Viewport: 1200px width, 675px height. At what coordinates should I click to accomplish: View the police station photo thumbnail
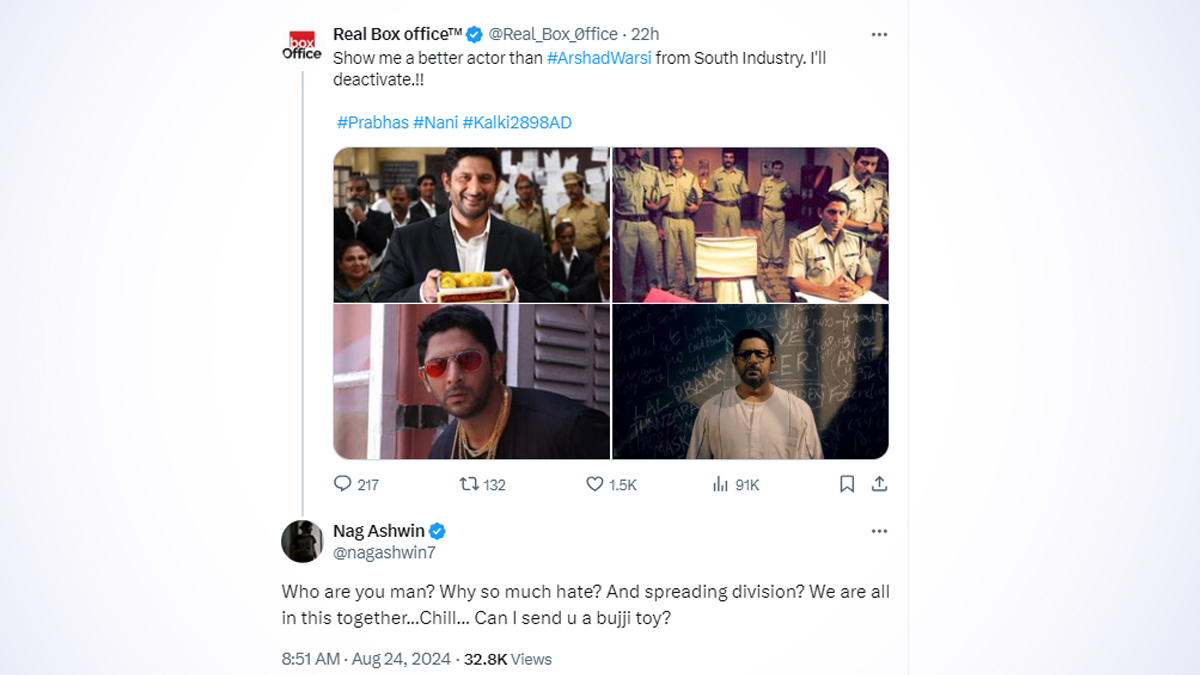tap(750, 225)
